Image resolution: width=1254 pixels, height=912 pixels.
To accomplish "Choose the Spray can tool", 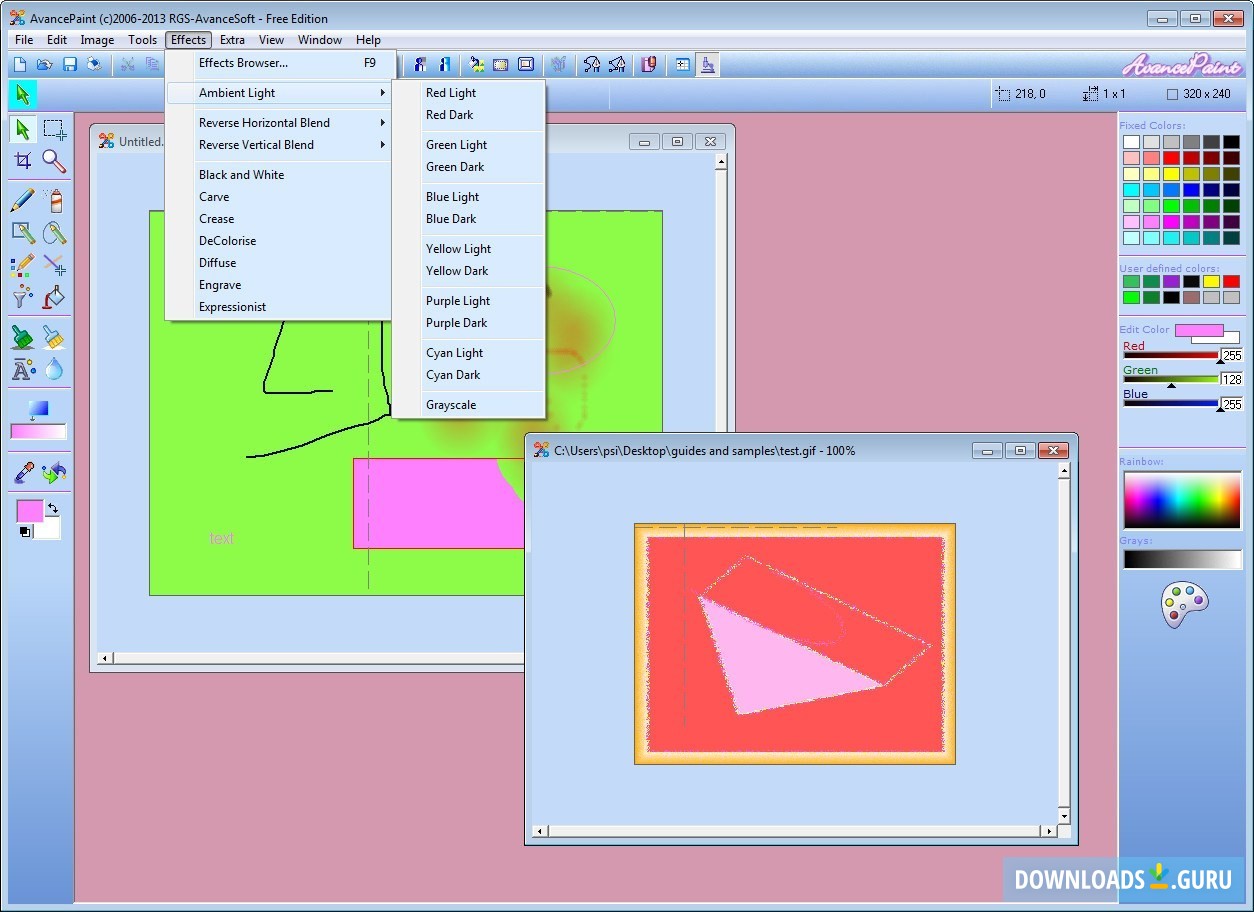I will (x=54, y=200).
